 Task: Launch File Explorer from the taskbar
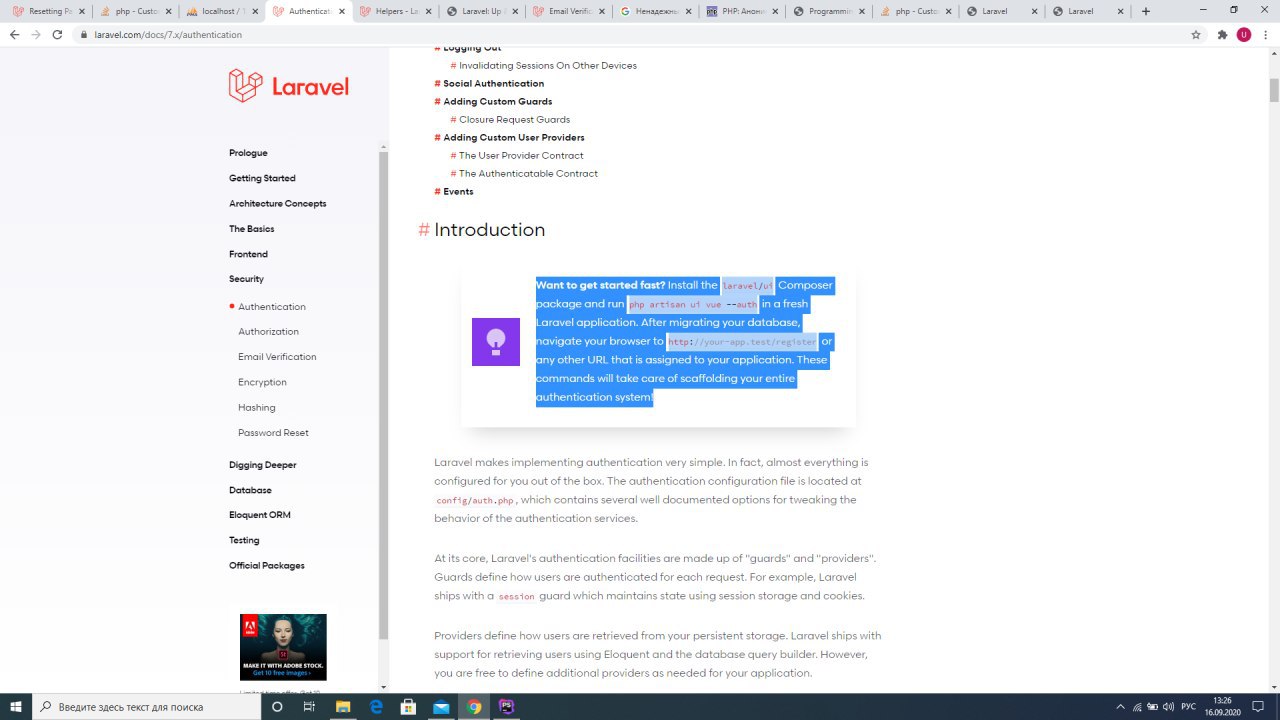click(x=343, y=706)
